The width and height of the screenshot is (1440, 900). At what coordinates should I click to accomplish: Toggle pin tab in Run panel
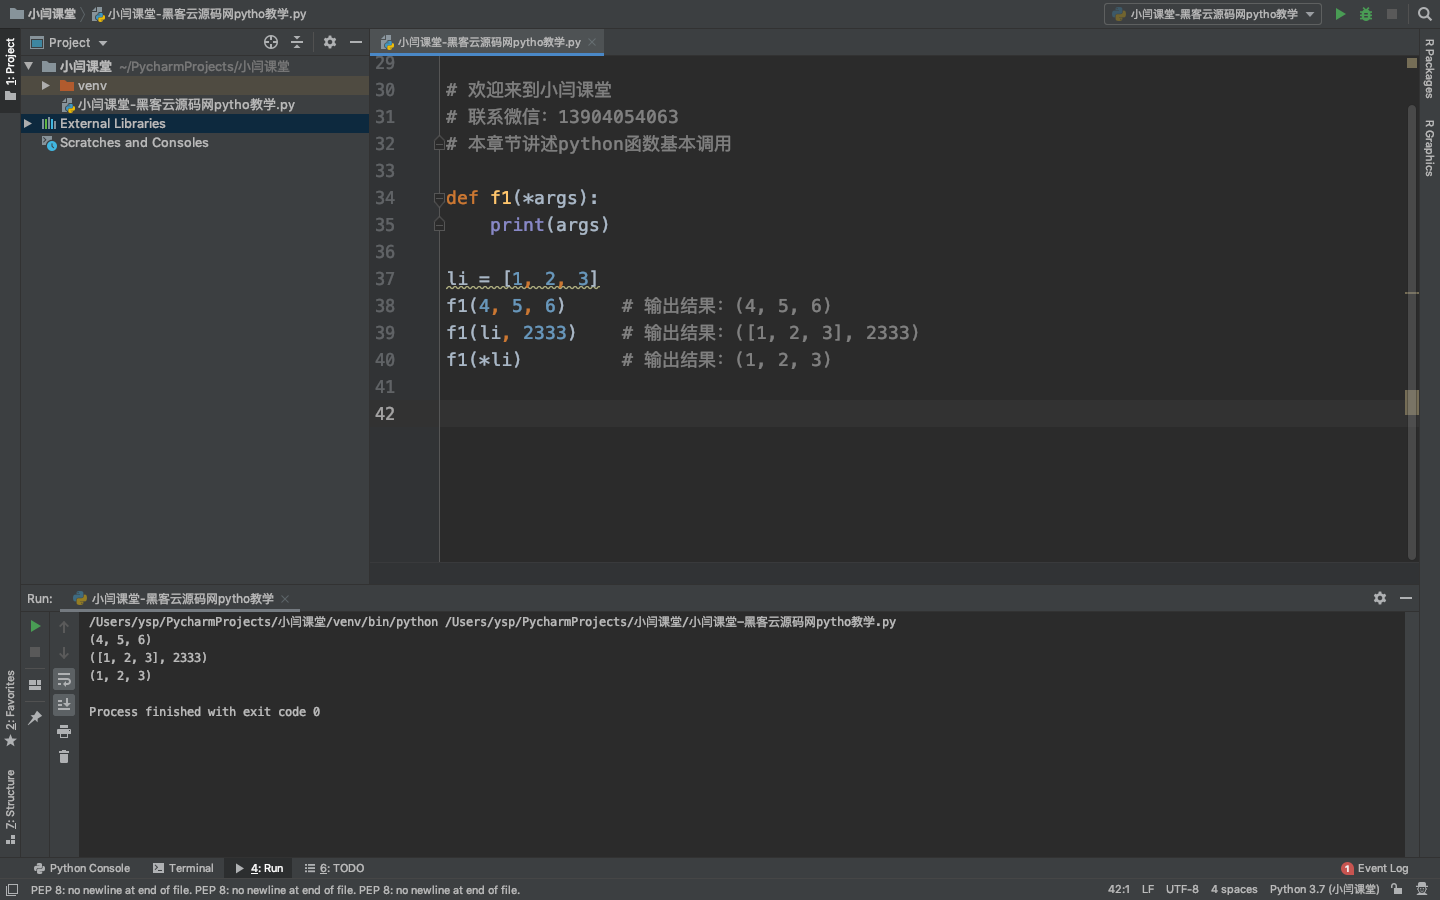pos(35,717)
